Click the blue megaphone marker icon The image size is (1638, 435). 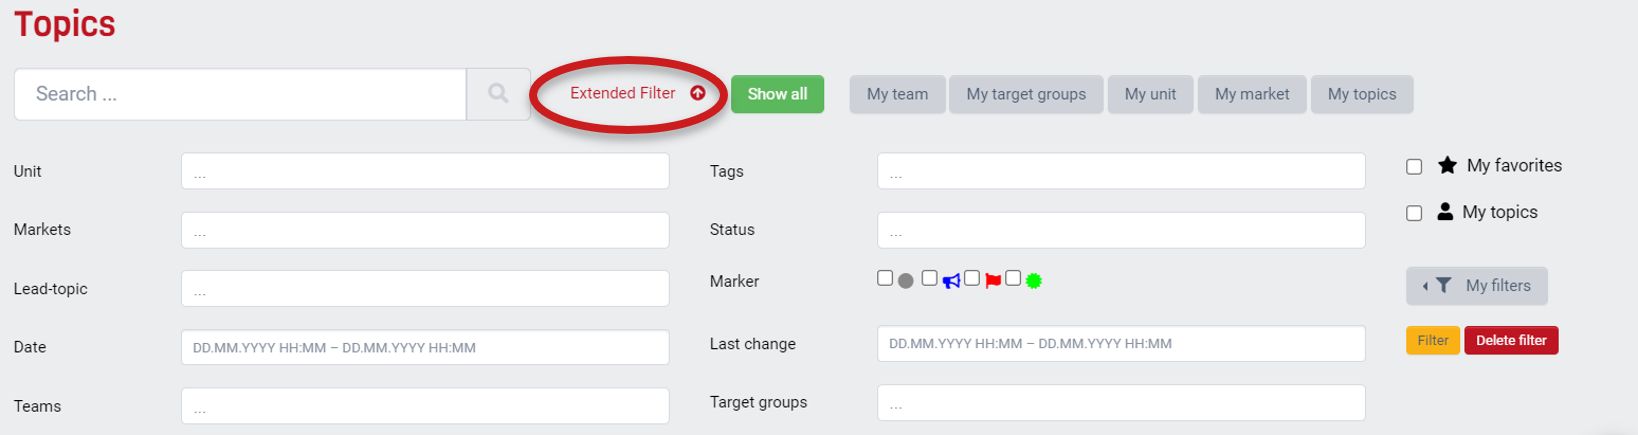[x=951, y=281]
